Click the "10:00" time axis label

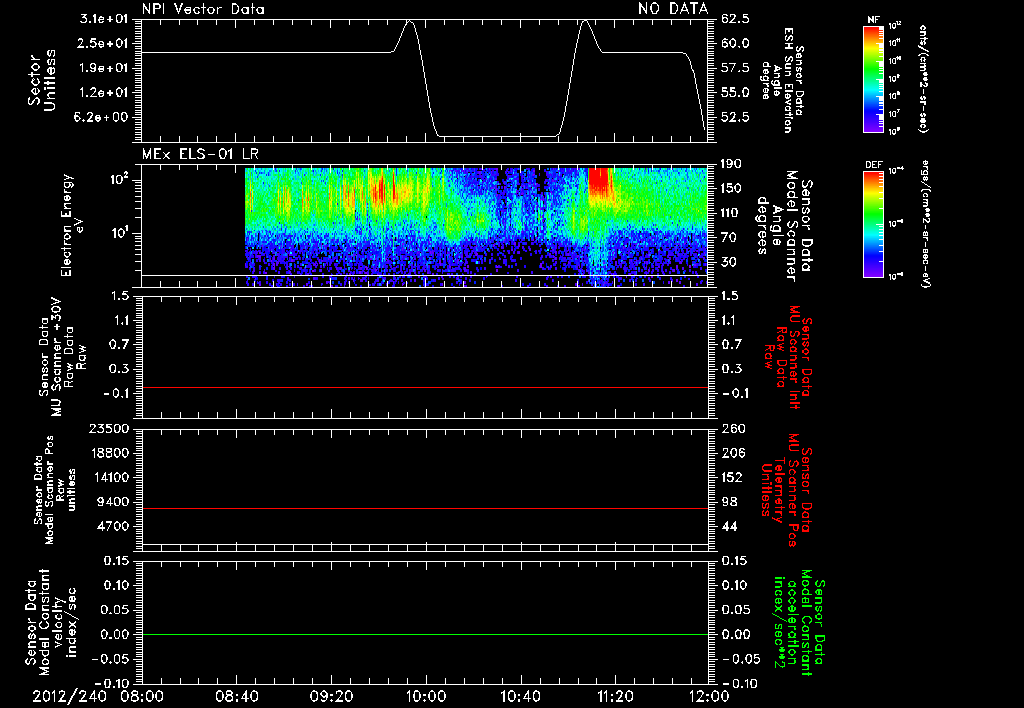(426, 696)
